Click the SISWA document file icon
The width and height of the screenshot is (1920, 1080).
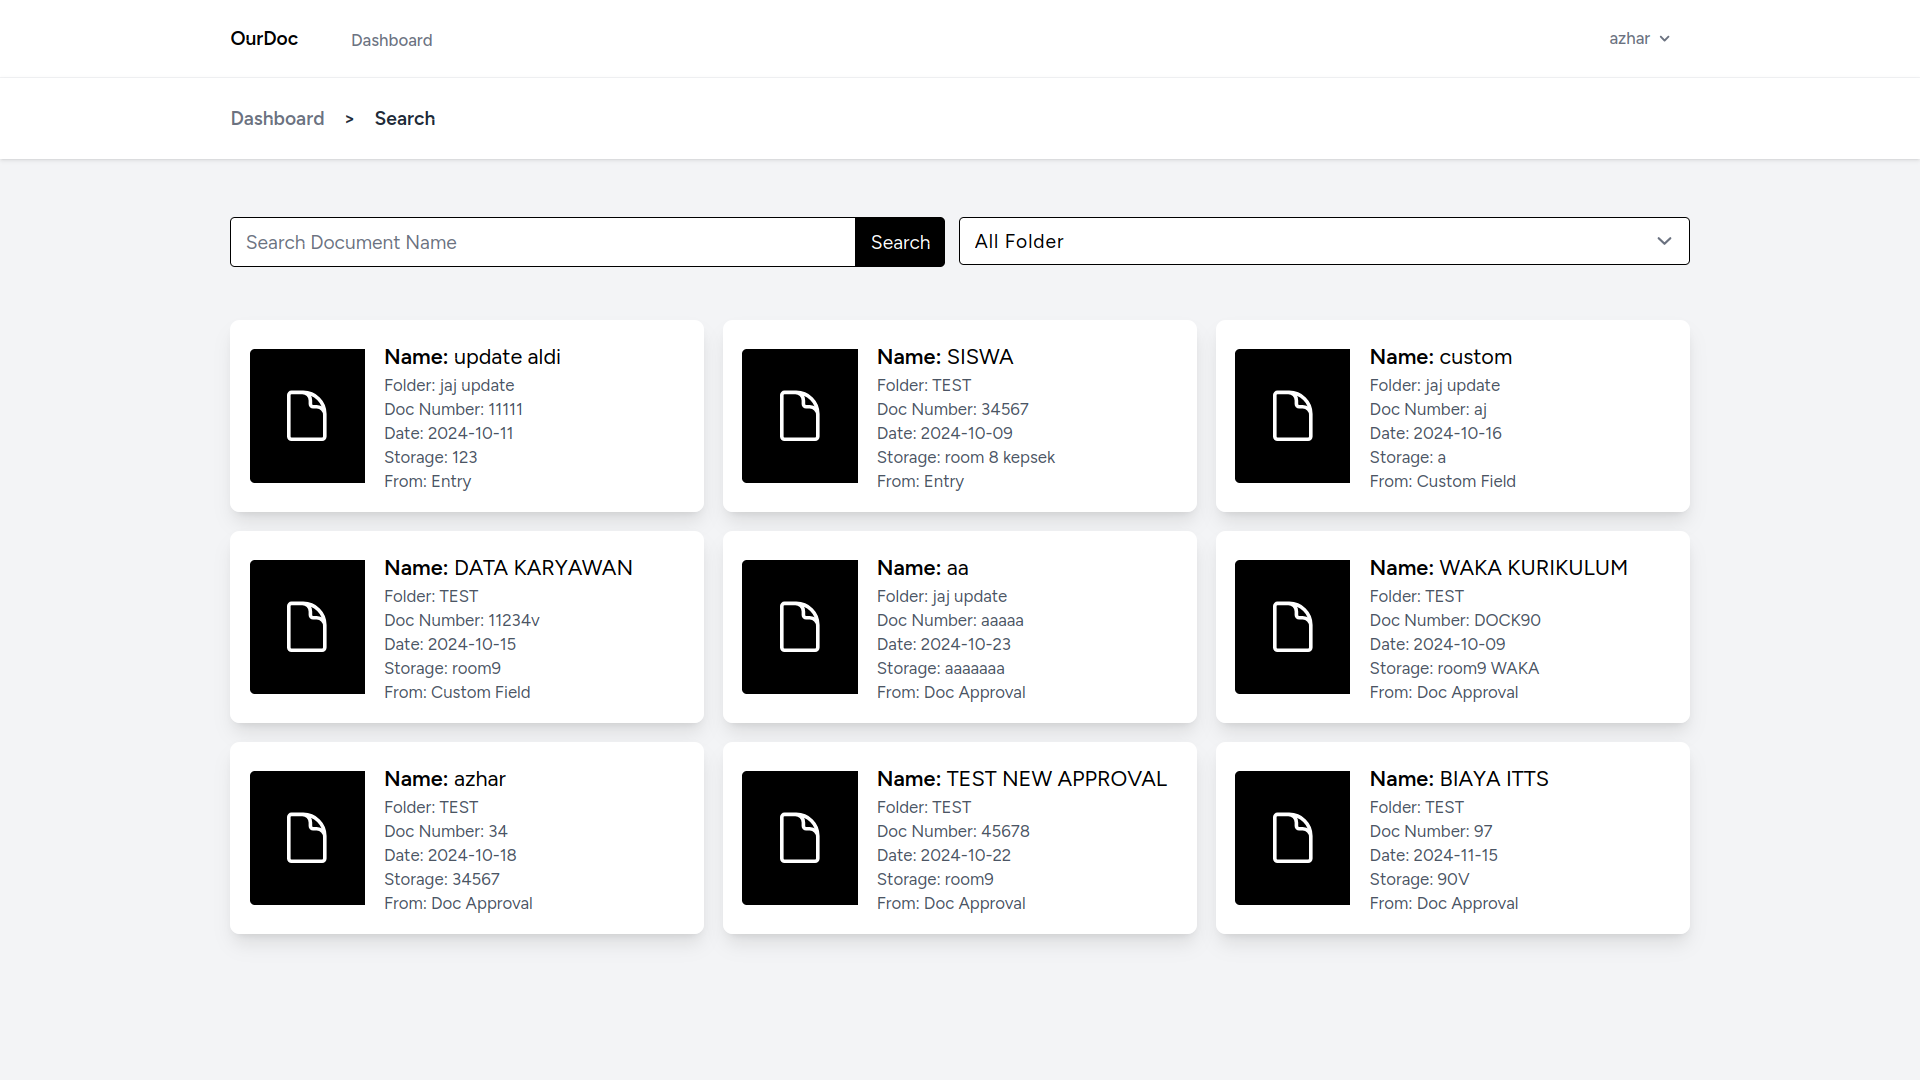tap(799, 416)
